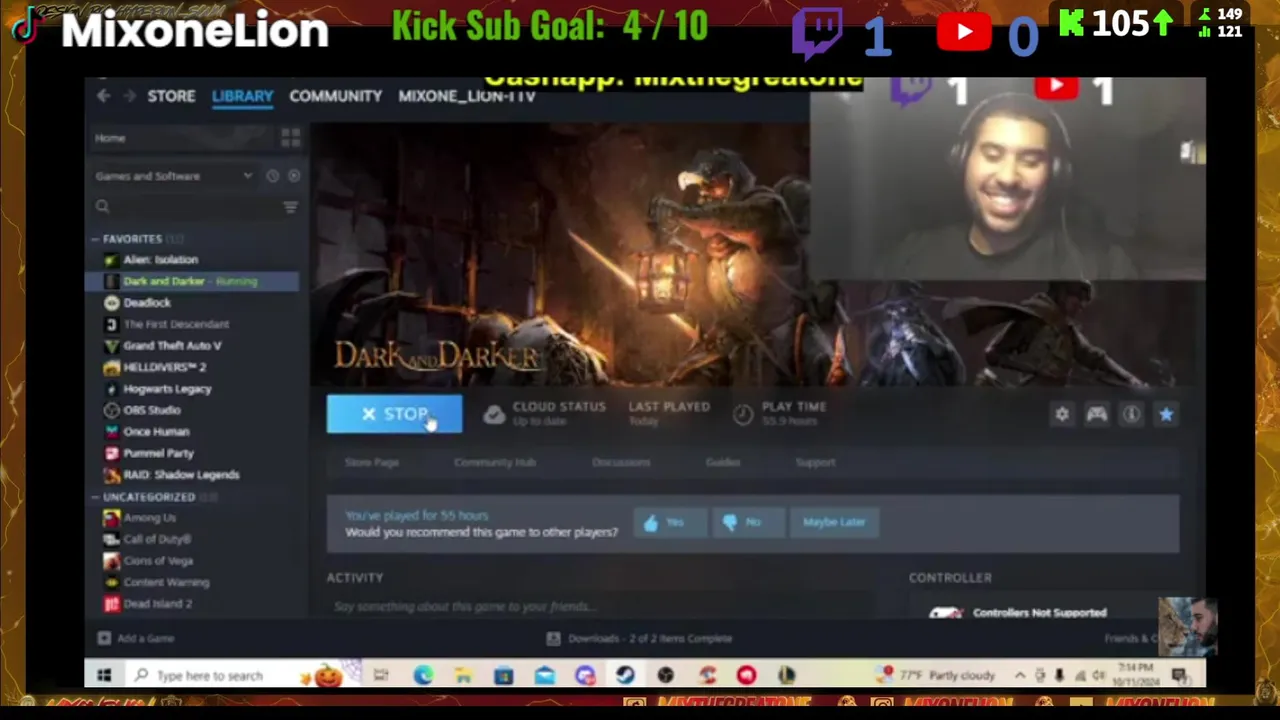Image resolution: width=1280 pixels, height=720 pixels.
Task: Open the MIXONE_LION-TTV profile tab
Action: click(466, 96)
